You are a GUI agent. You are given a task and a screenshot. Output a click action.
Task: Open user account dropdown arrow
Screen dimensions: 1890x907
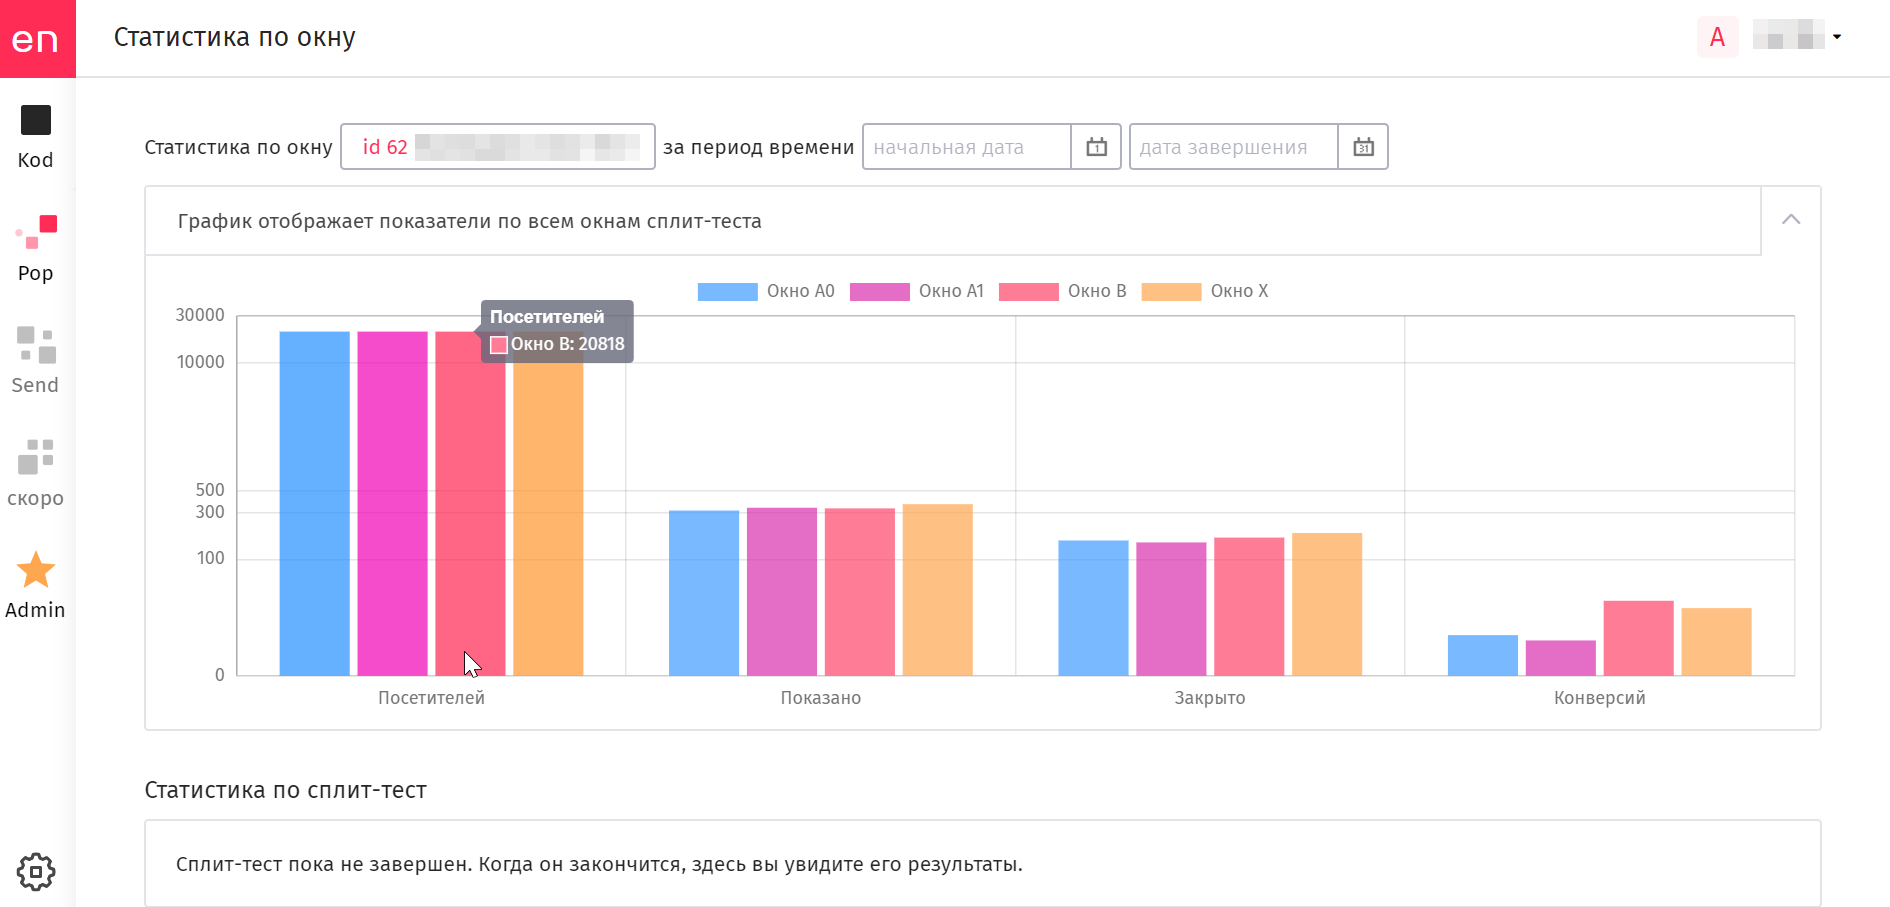pyautogui.click(x=1837, y=37)
